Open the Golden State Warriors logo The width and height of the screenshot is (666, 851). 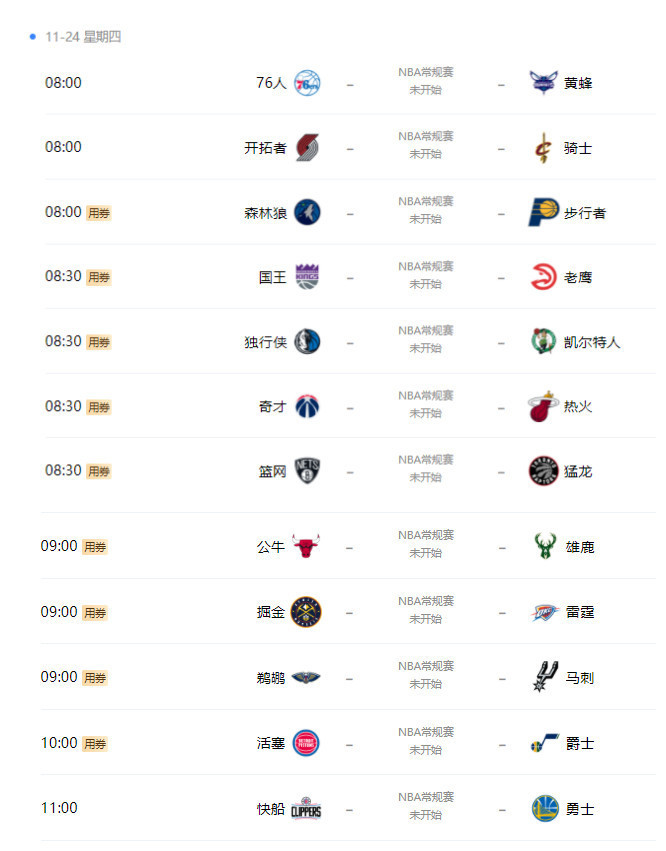point(545,808)
